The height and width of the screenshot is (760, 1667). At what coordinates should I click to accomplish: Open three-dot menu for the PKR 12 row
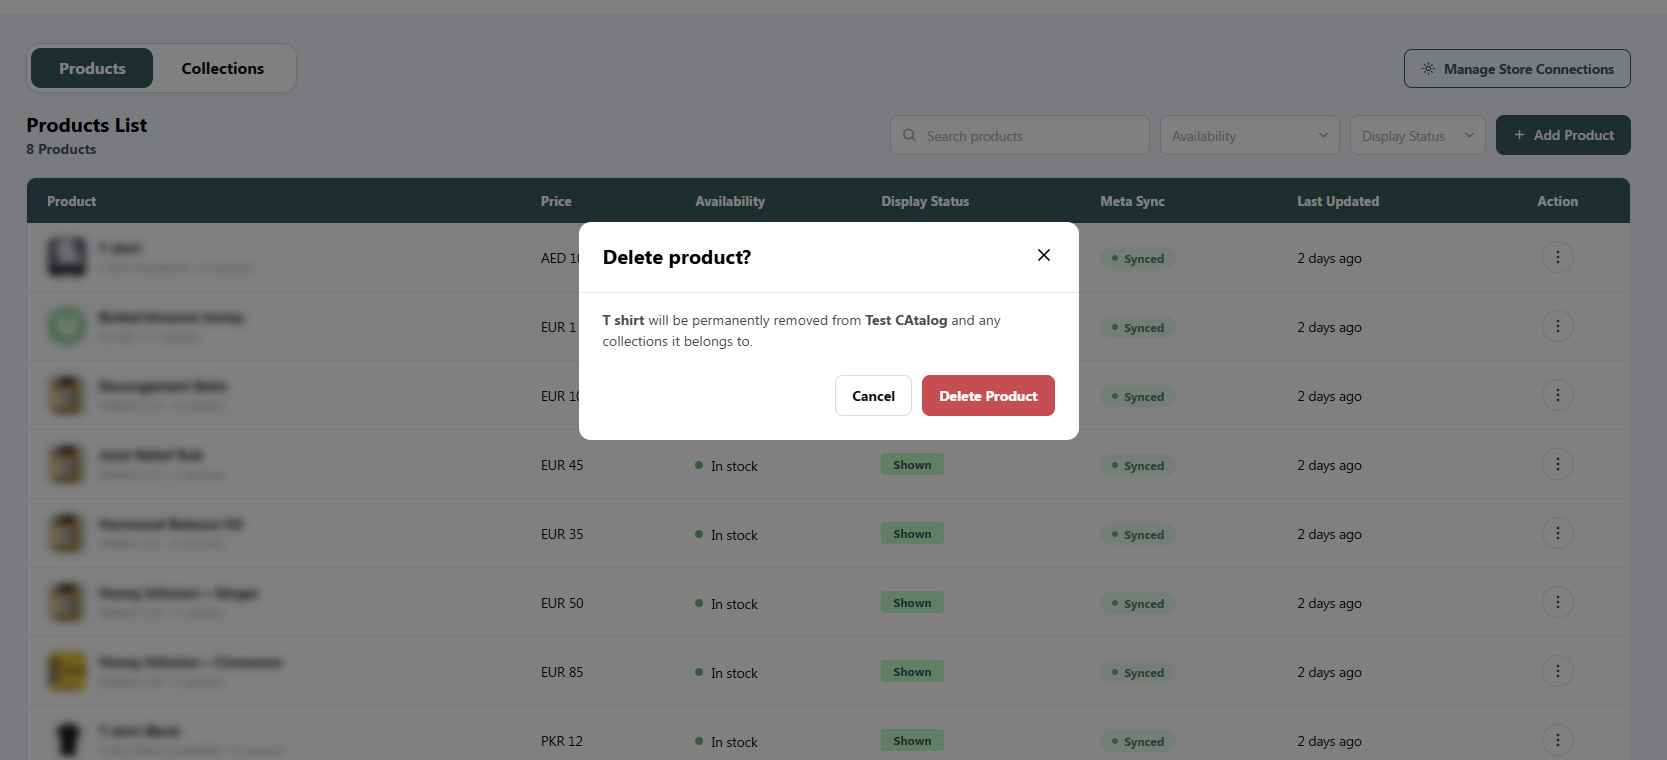point(1557,740)
